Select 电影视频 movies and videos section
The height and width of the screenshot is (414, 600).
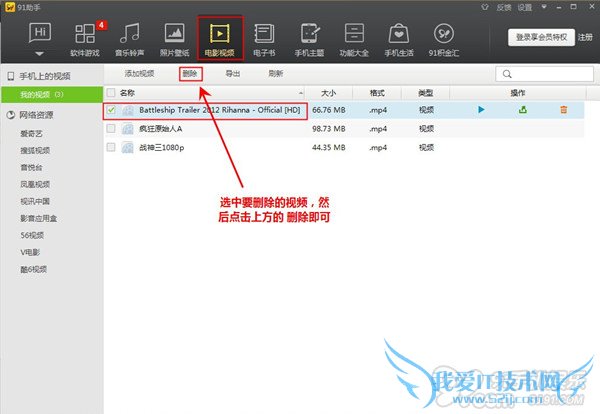coord(220,38)
